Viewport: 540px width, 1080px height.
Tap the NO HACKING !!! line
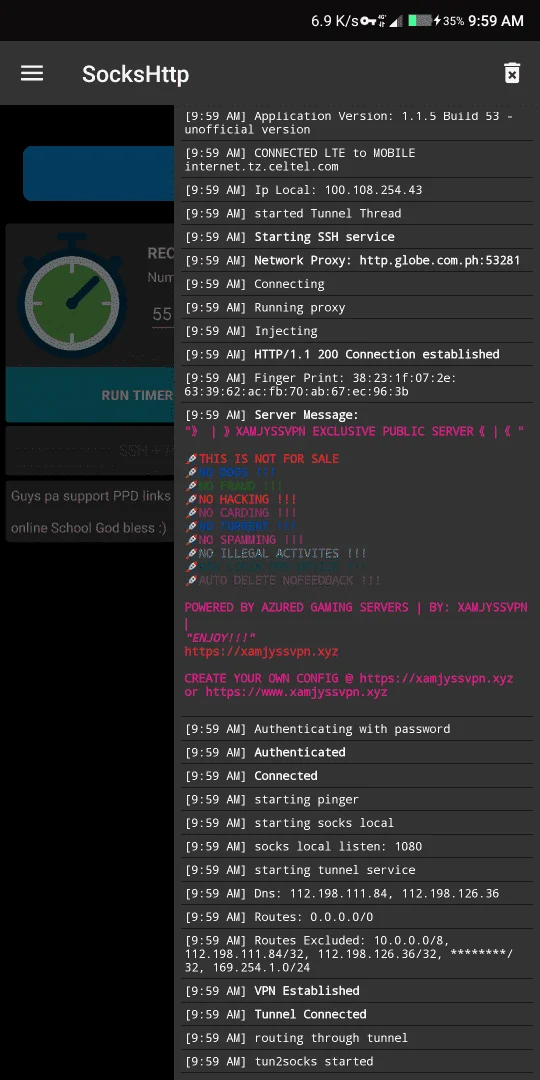pos(240,499)
